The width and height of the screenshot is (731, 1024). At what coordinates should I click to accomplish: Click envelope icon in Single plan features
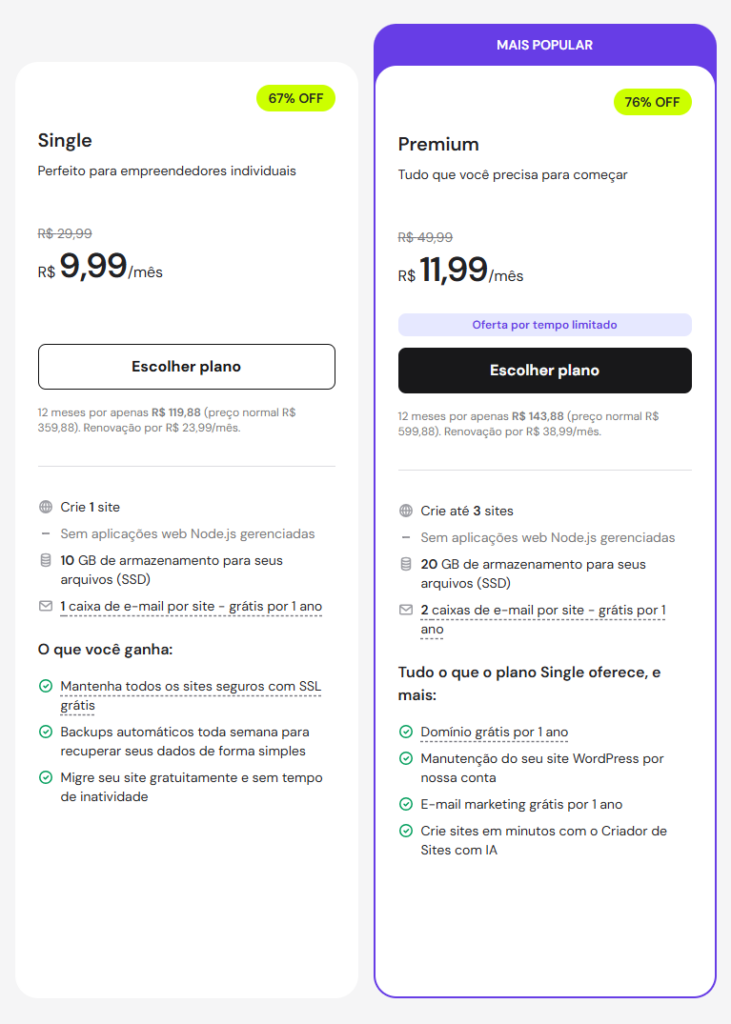[45, 606]
